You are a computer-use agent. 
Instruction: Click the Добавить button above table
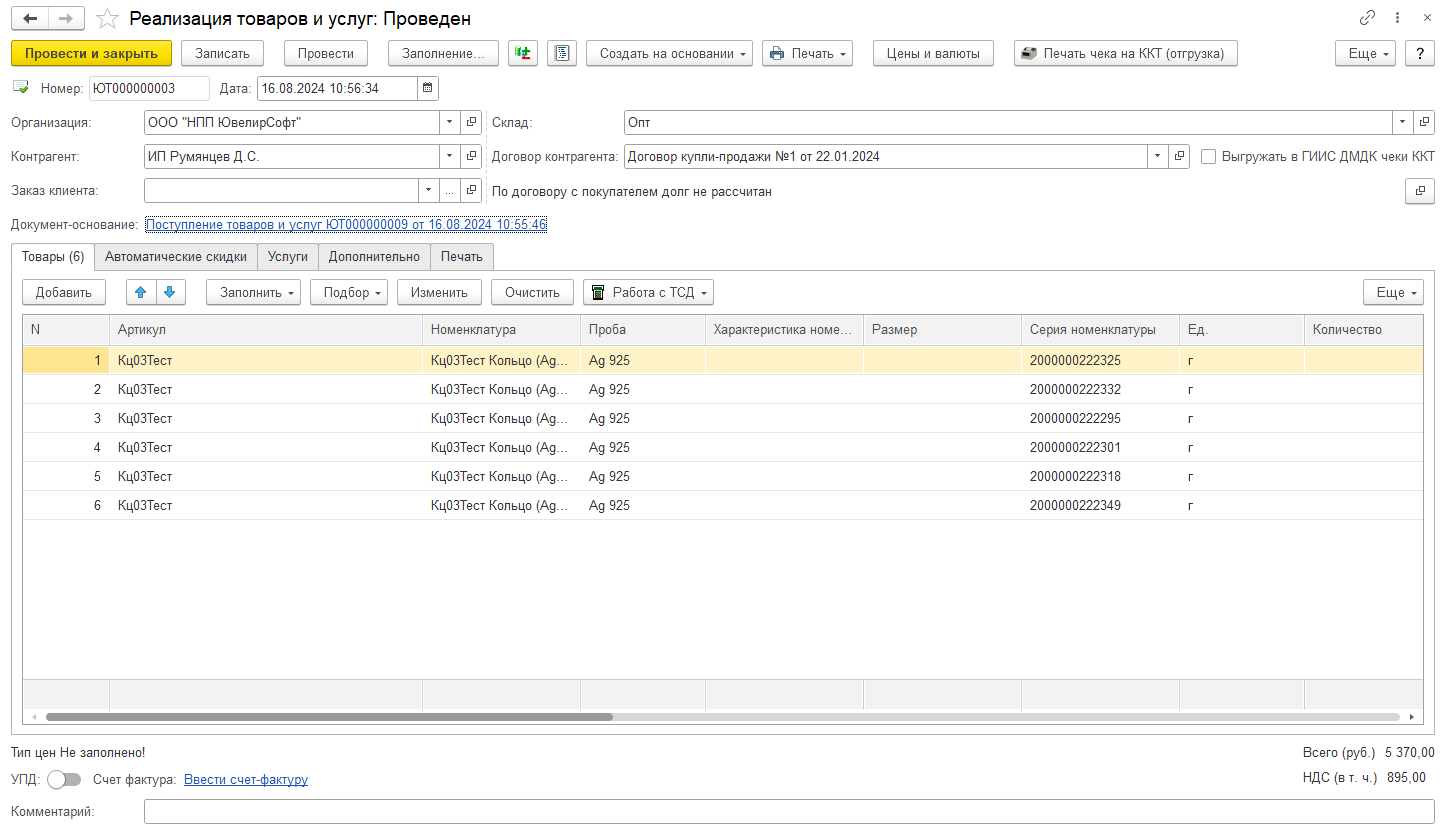tap(64, 292)
